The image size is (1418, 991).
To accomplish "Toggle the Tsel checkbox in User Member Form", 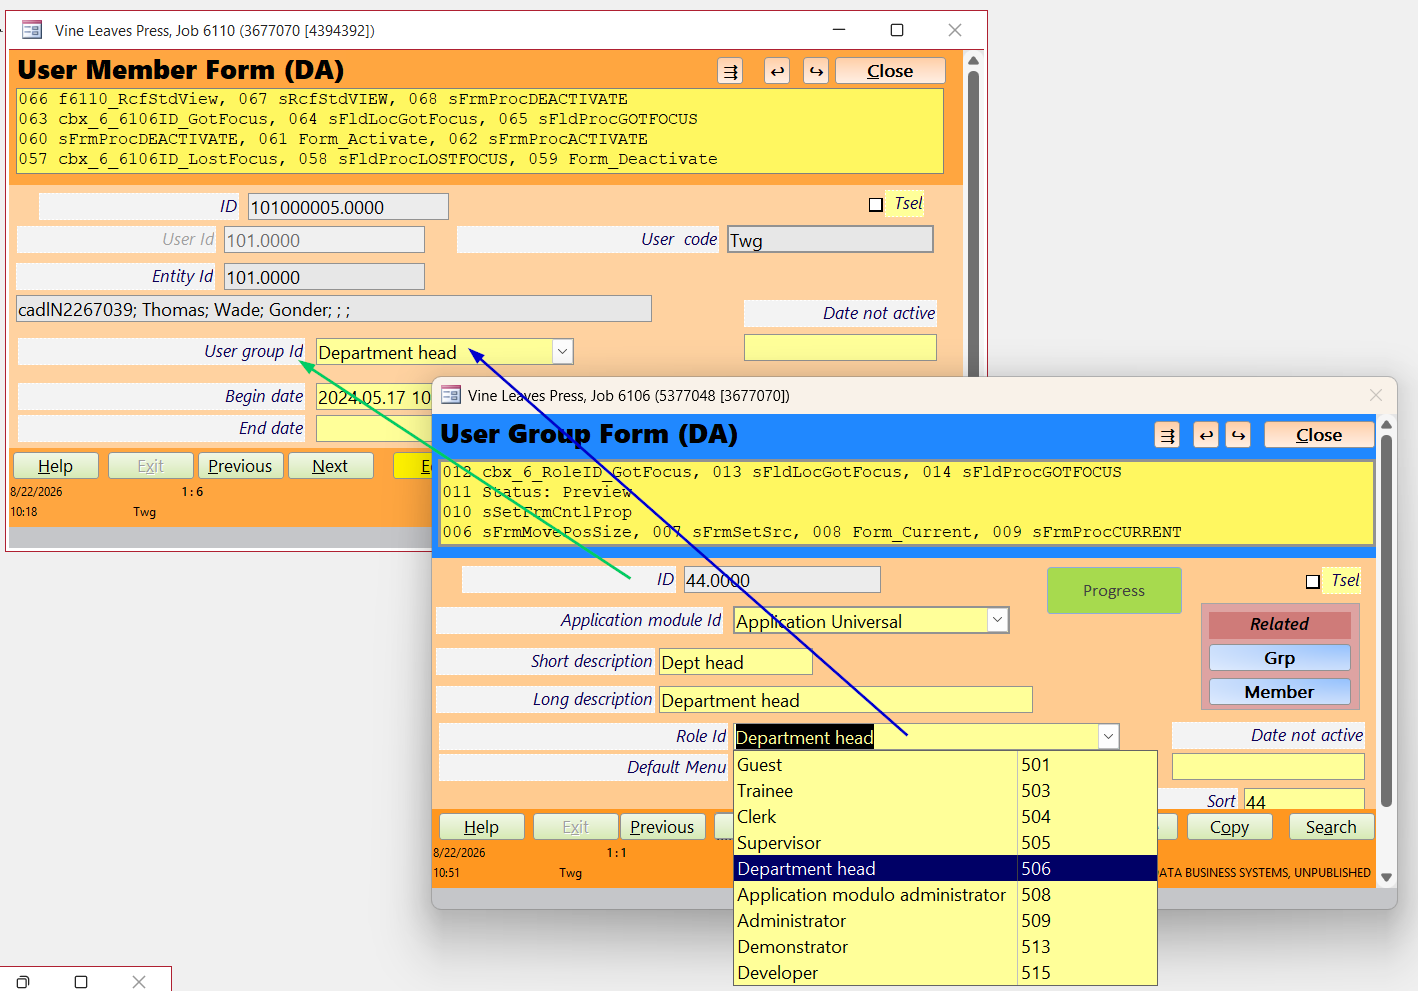I will click(x=876, y=205).
